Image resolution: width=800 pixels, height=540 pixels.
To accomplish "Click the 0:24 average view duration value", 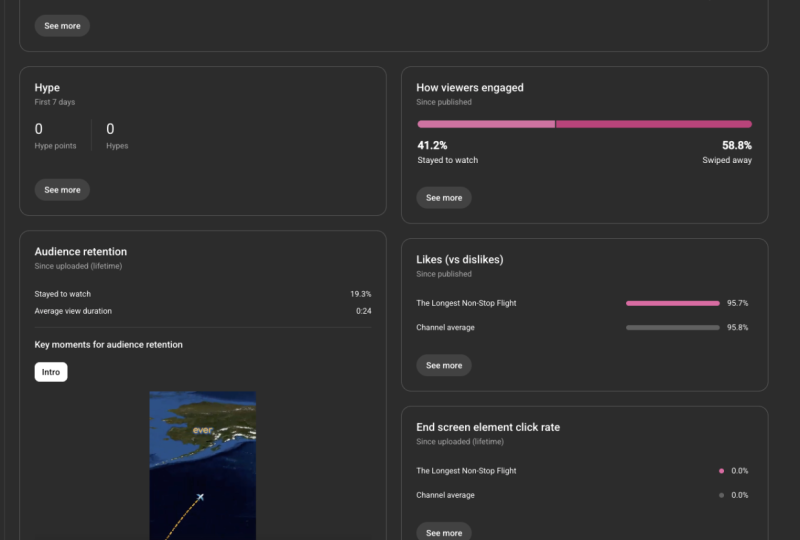I will pos(364,311).
